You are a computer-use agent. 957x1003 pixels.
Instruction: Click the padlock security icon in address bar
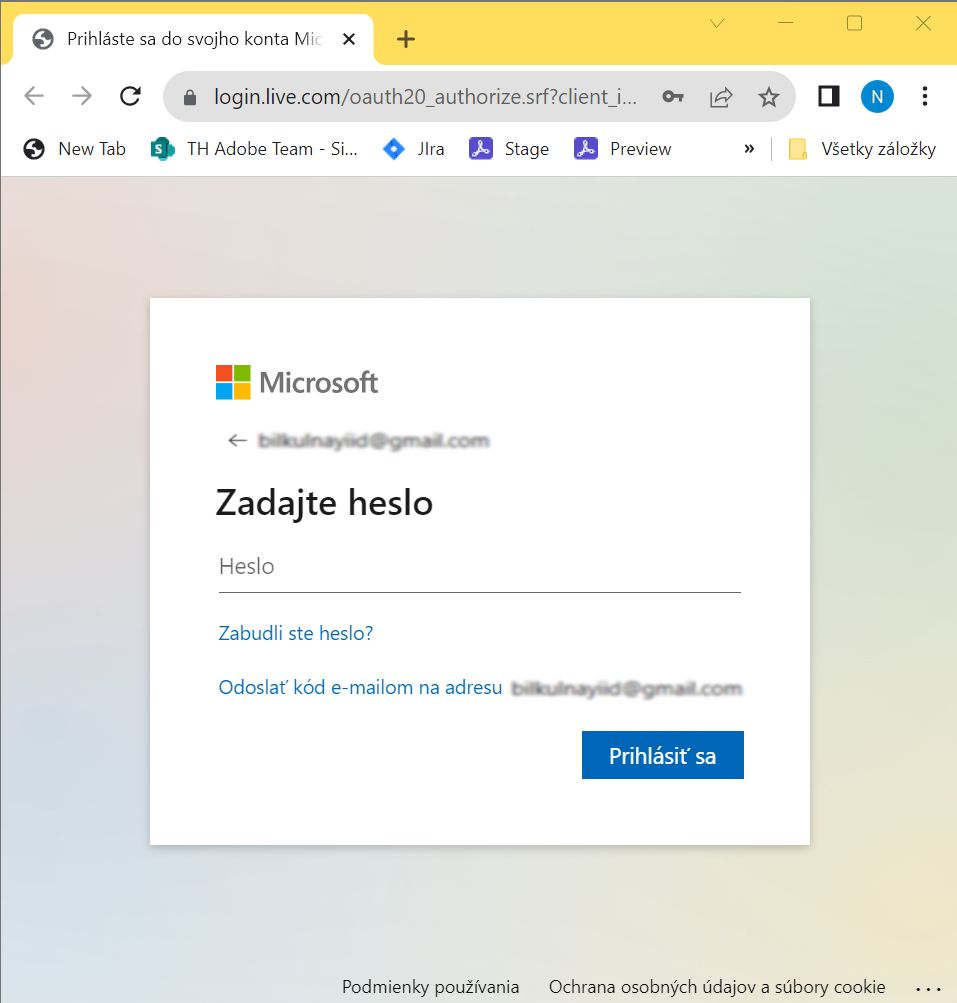[x=189, y=96]
